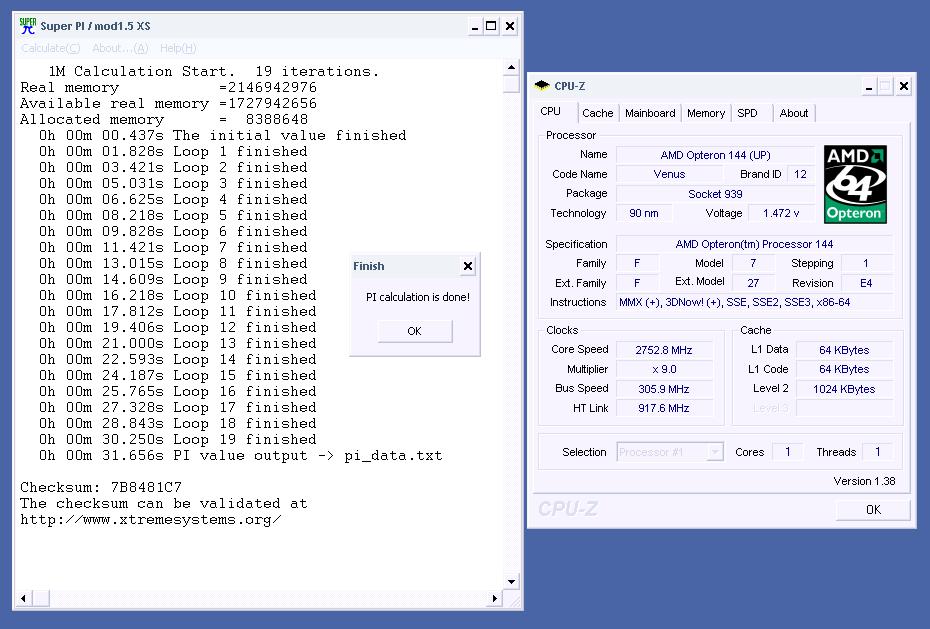The width and height of the screenshot is (930, 629).
Task: Click the CPU-Z chip icon in title bar
Action: click(542, 85)
